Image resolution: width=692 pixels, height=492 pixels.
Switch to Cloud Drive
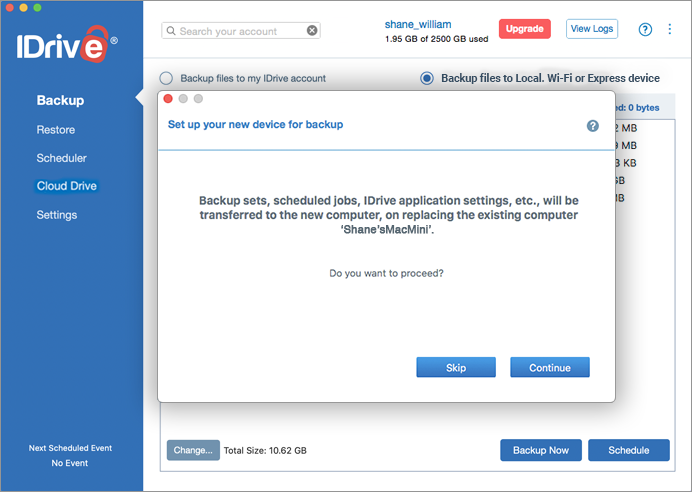point(67,186)
